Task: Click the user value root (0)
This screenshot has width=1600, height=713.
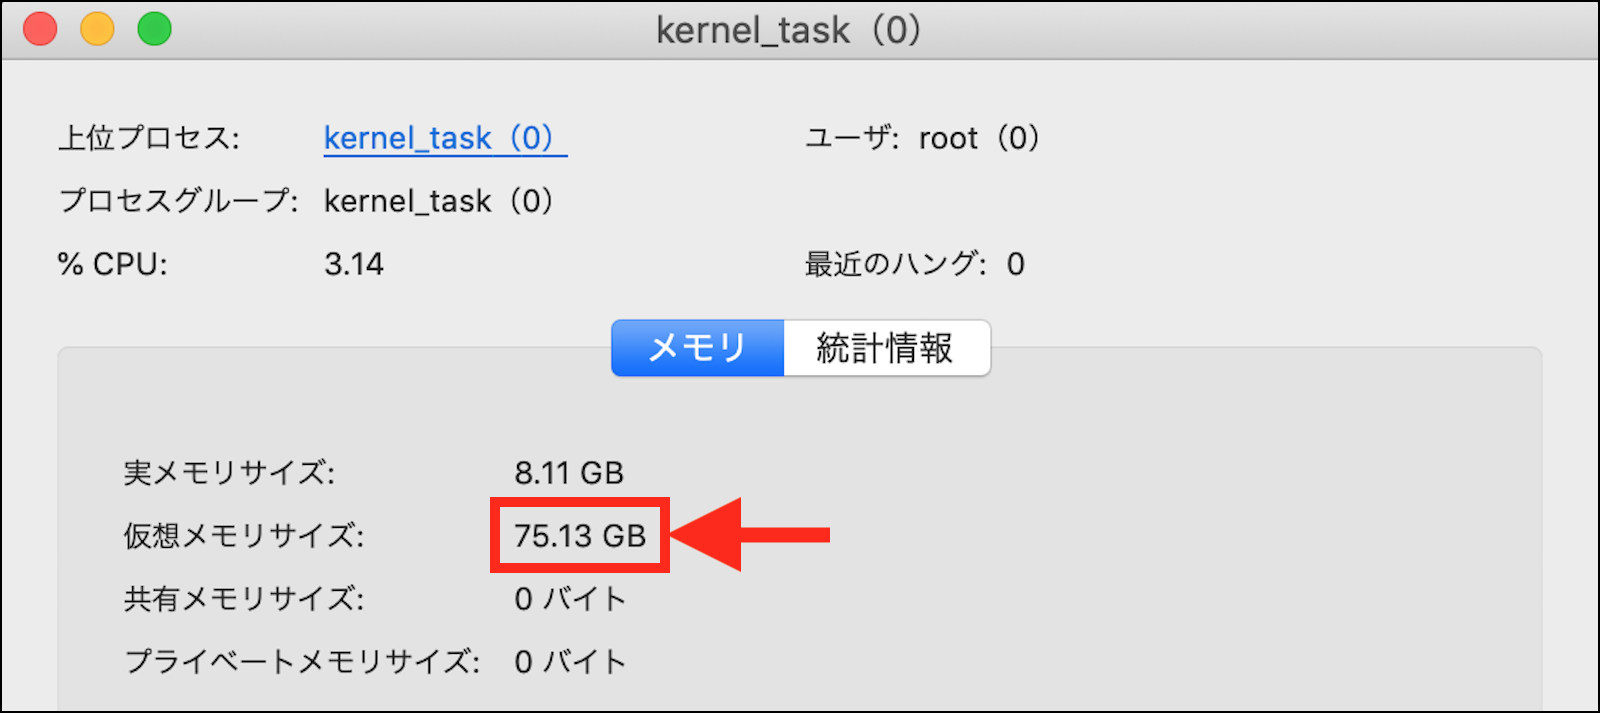Action: coord(979,138)
